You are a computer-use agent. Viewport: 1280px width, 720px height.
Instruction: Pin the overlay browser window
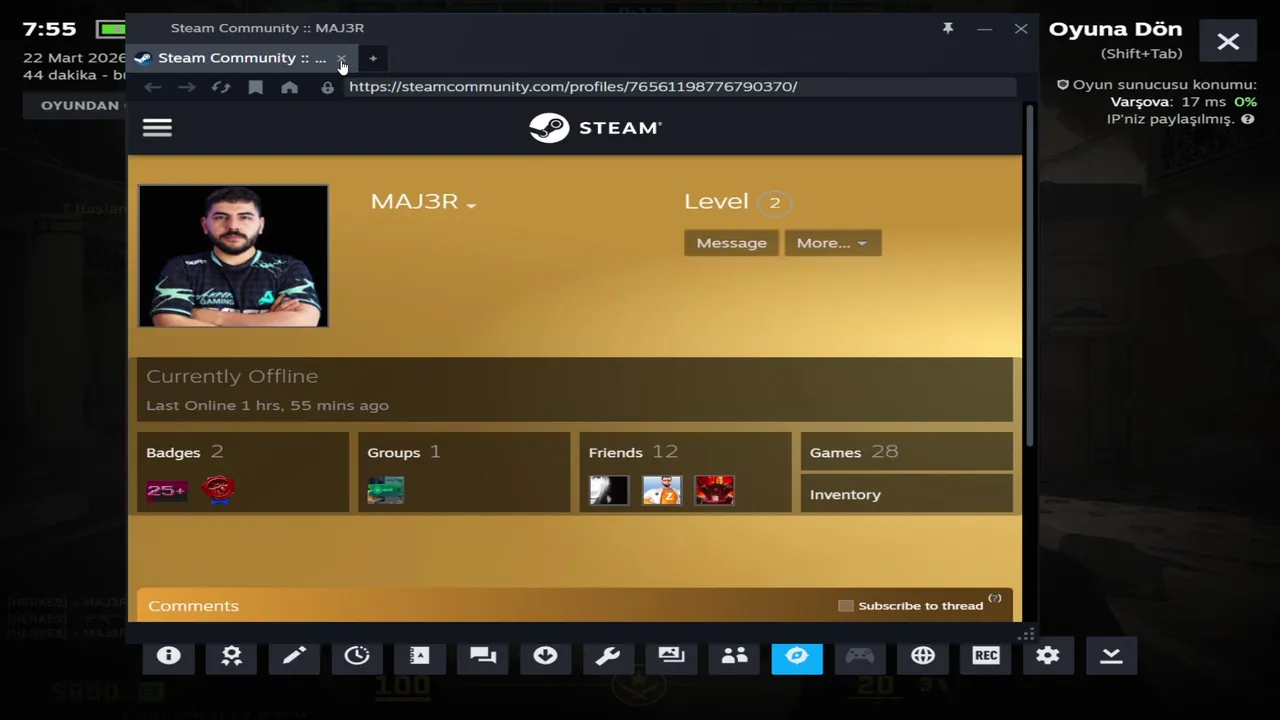tap(948, 28)
